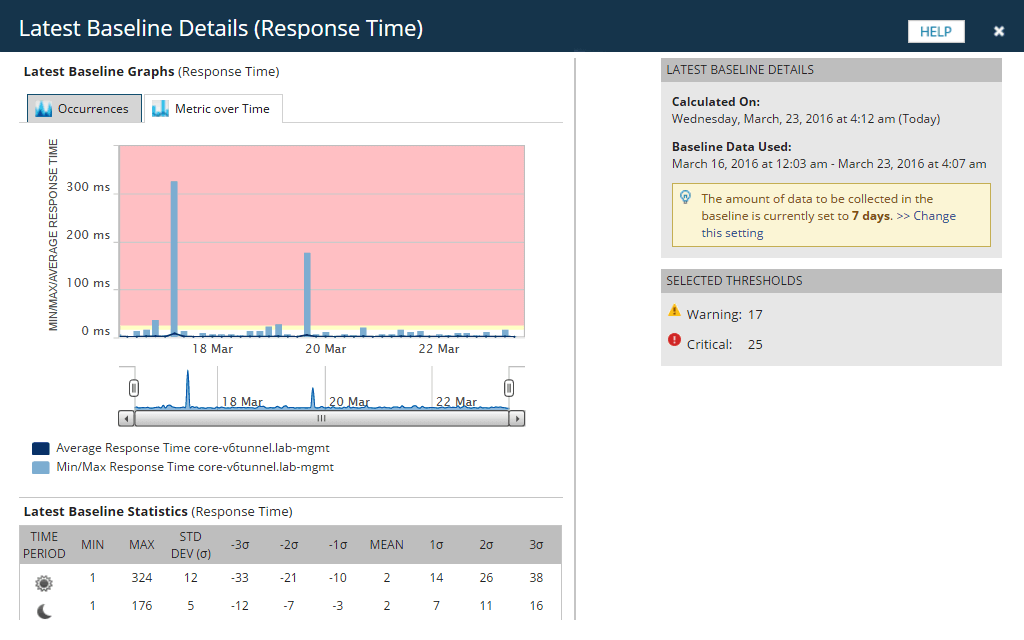
Task: Click the left arrow on the chart scrollbar
Action: click(126, 417)
